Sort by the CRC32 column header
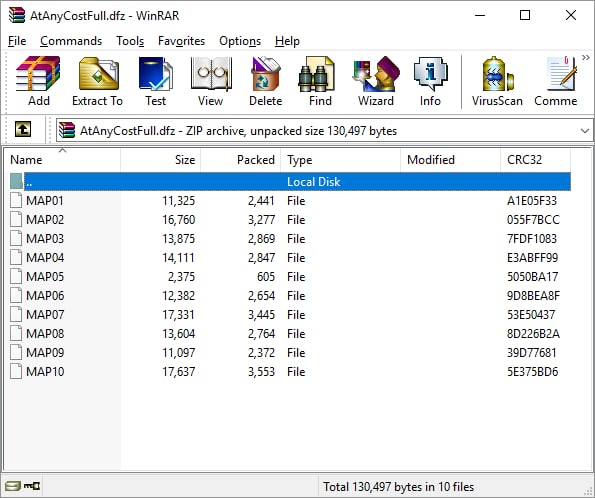The image size is (595, 498). tap(535, 160)
